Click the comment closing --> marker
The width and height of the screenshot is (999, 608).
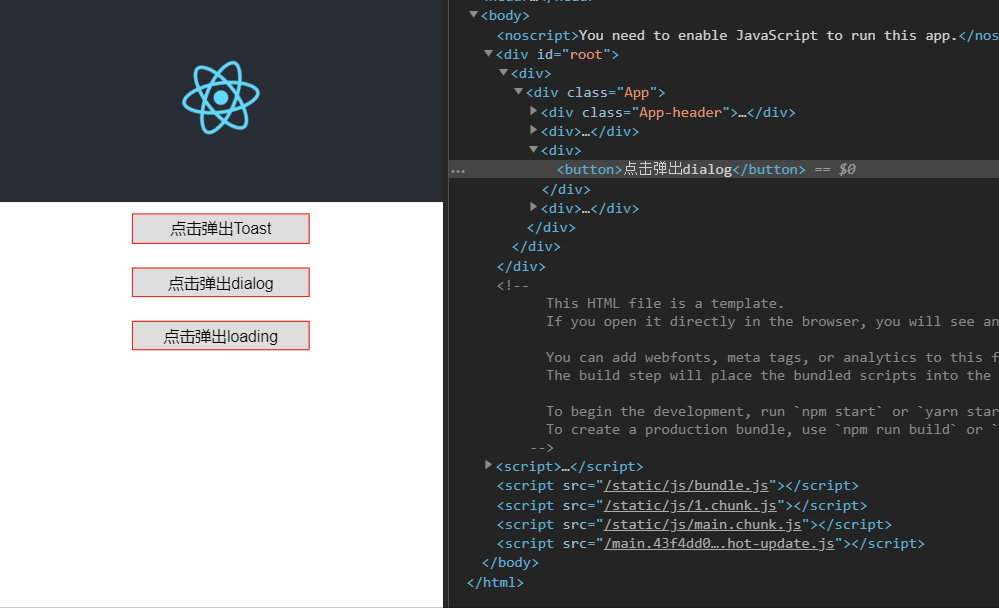[x=542, y=447]
